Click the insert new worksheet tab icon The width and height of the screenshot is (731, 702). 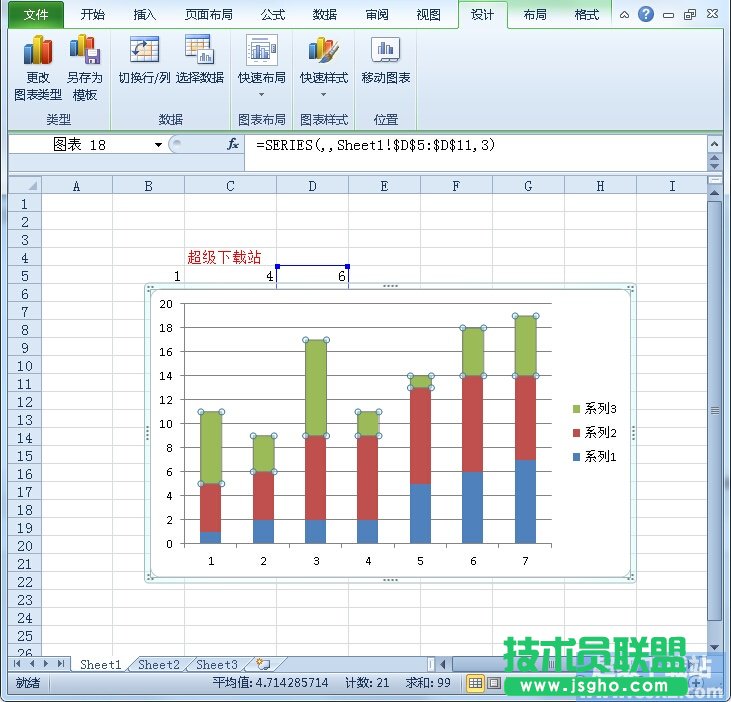pos(263,664)
